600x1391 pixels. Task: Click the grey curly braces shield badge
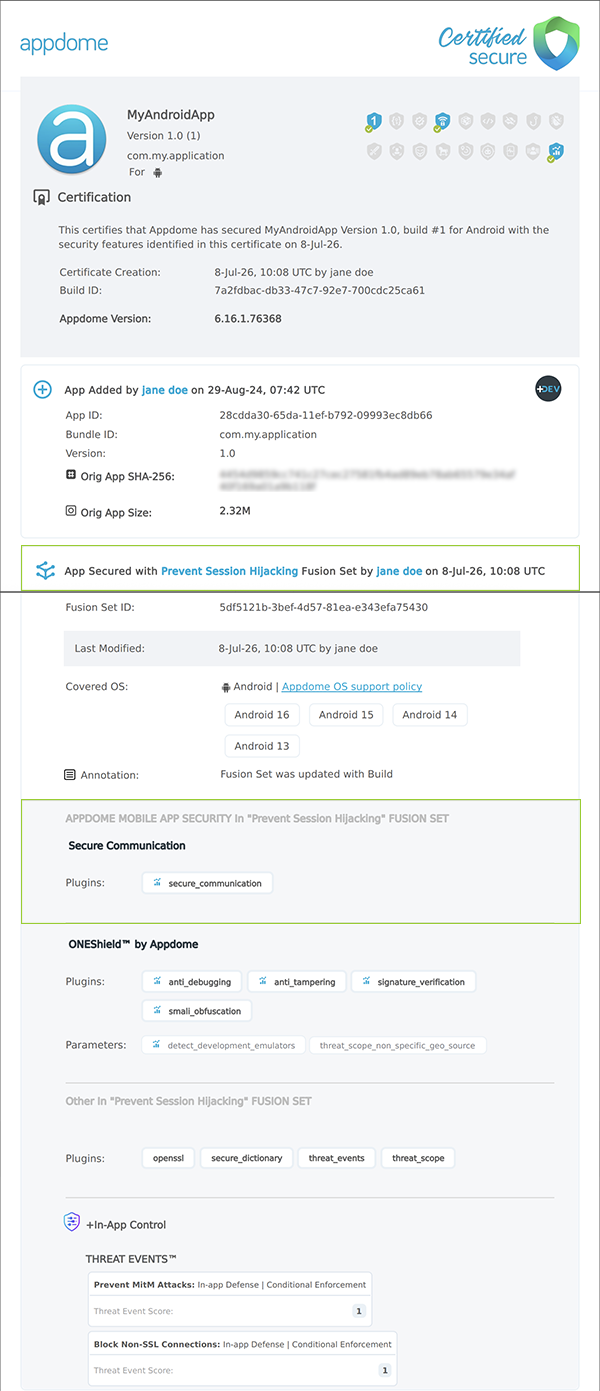click(397, 121)
